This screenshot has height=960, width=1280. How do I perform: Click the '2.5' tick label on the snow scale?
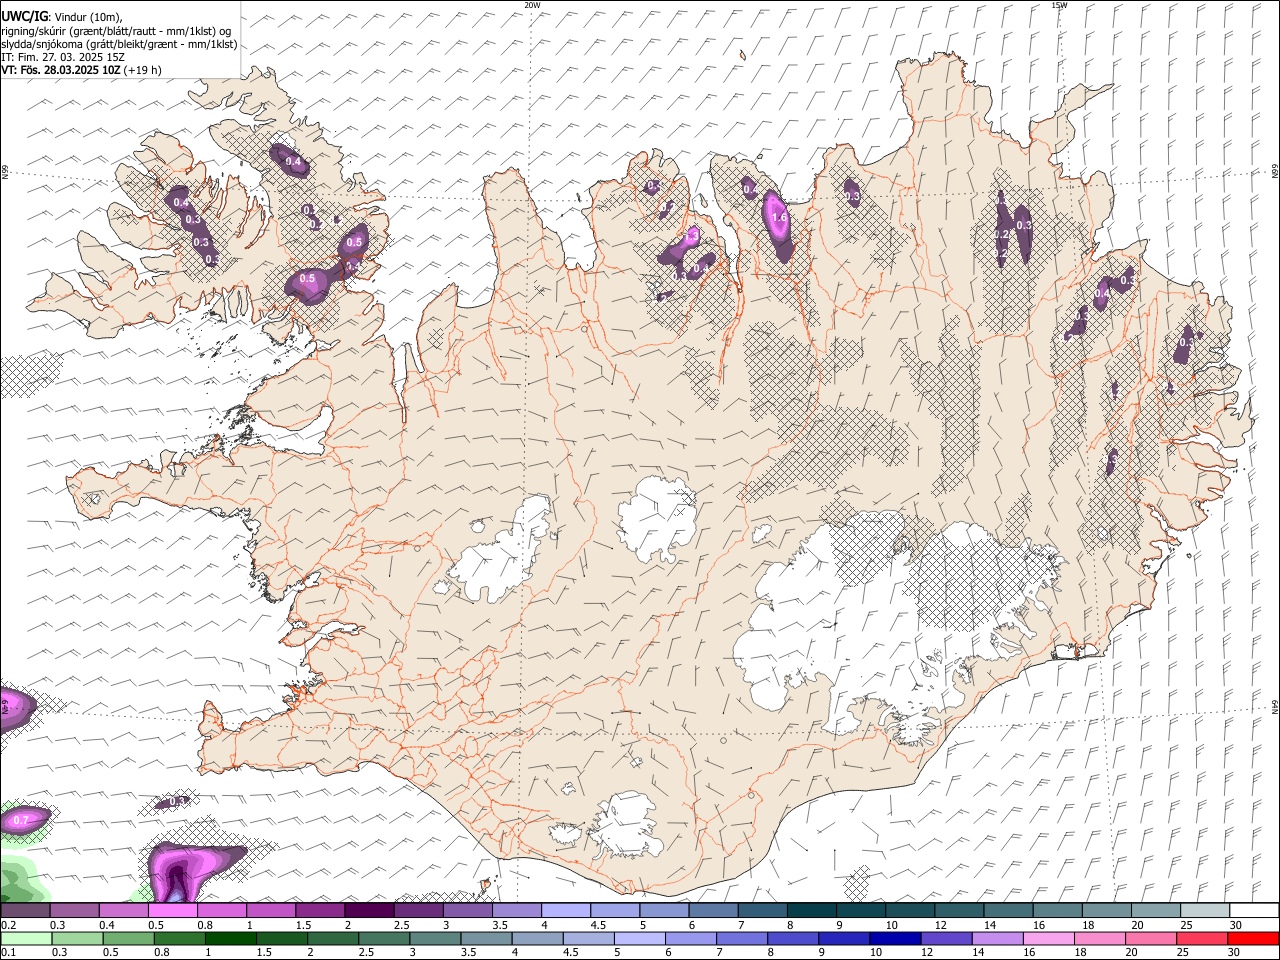pyautogui.click(x=401, y=925)
